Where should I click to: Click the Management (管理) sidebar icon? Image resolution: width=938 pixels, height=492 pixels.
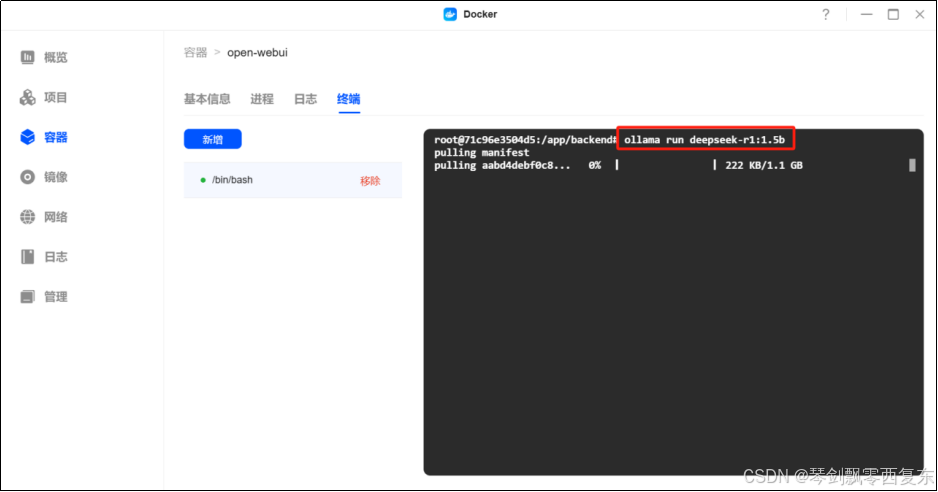pyautogui.click(x=28, y=297)
